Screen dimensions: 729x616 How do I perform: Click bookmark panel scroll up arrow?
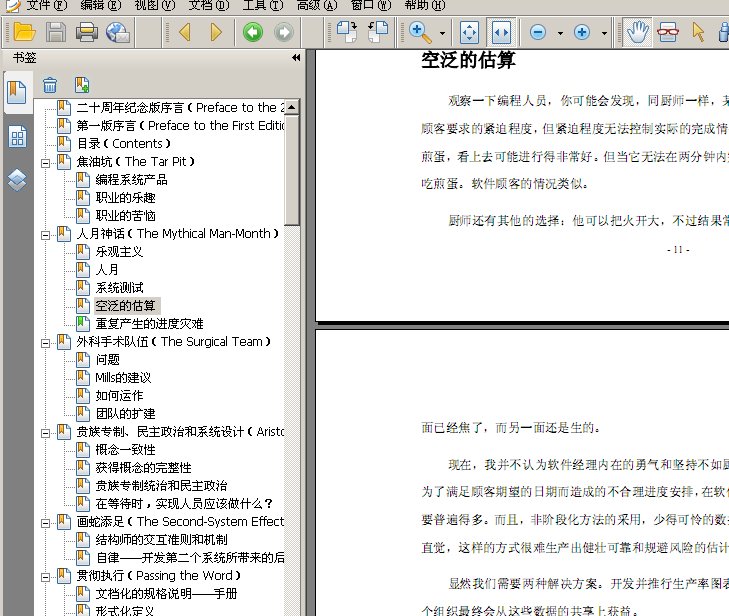tap(292, 108)
